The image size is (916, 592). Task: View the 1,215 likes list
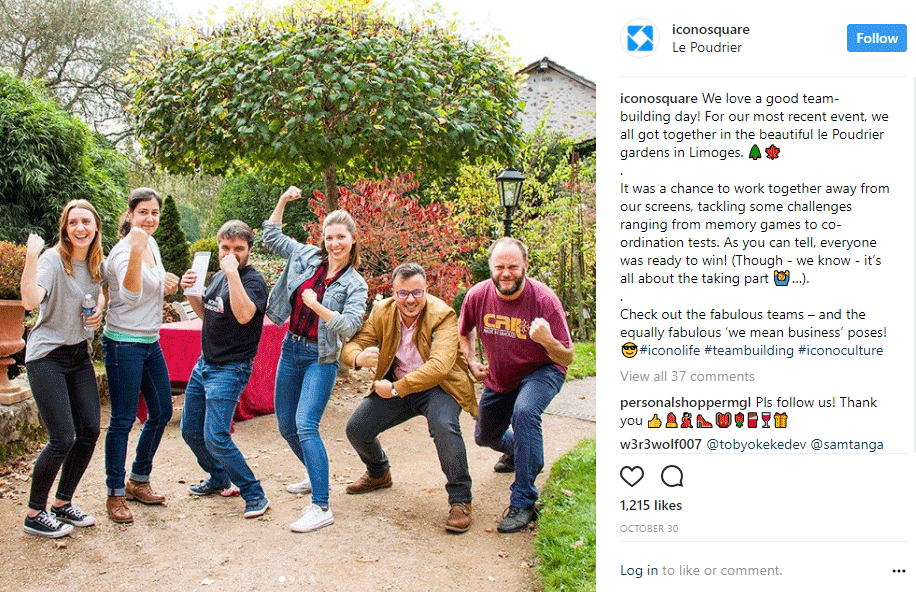[x=651, y=506]
